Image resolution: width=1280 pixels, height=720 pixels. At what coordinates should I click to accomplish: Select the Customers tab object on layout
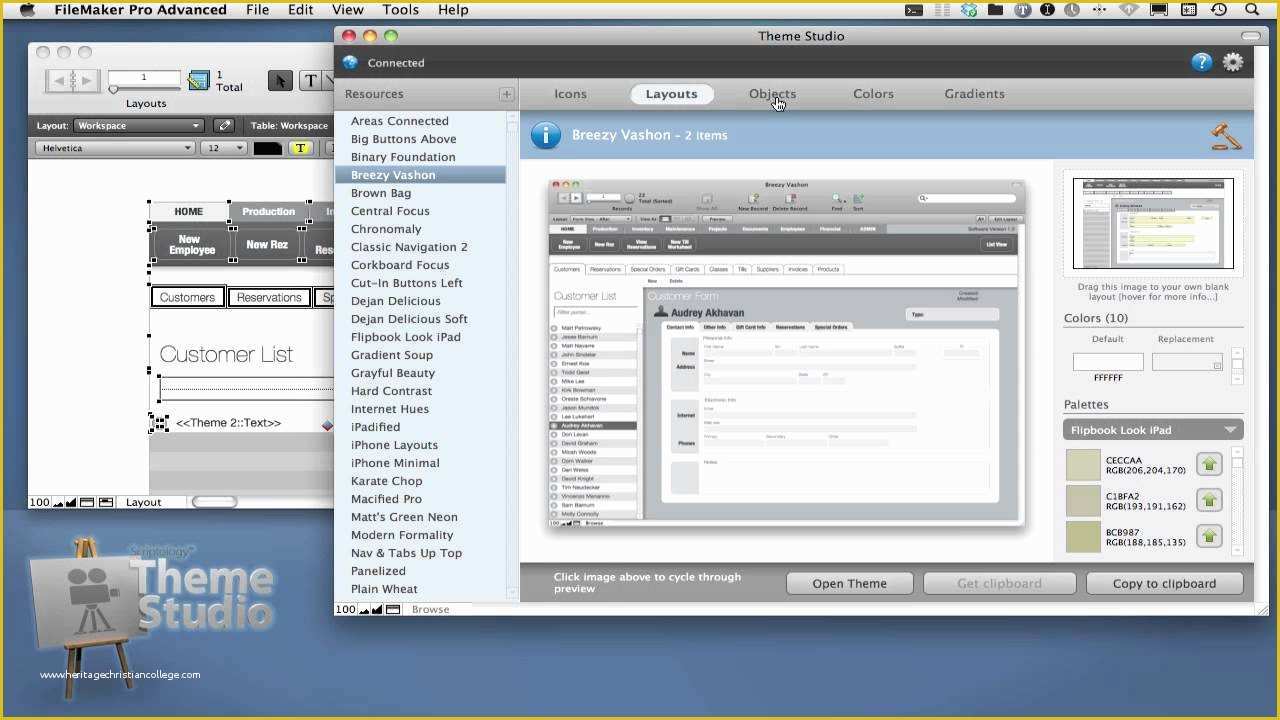187,297
